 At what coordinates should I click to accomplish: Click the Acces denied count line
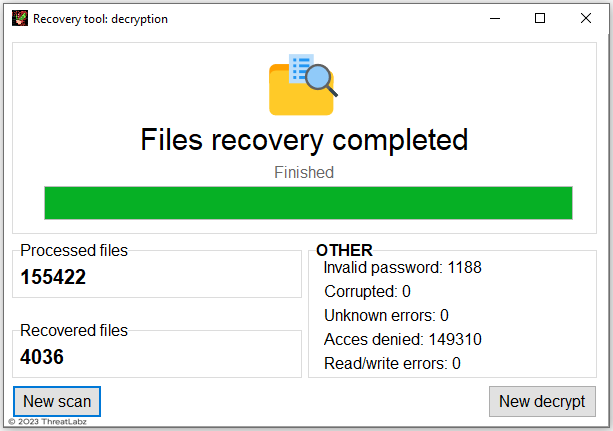point(403,339)
